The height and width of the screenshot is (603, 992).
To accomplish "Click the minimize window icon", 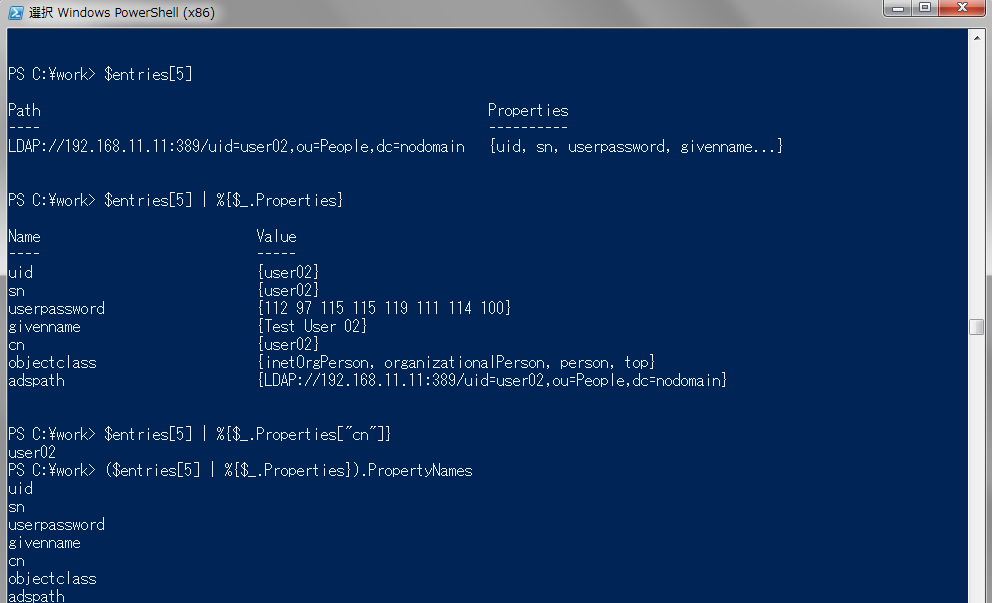I will pyautogui.click(x=898, y=9).
